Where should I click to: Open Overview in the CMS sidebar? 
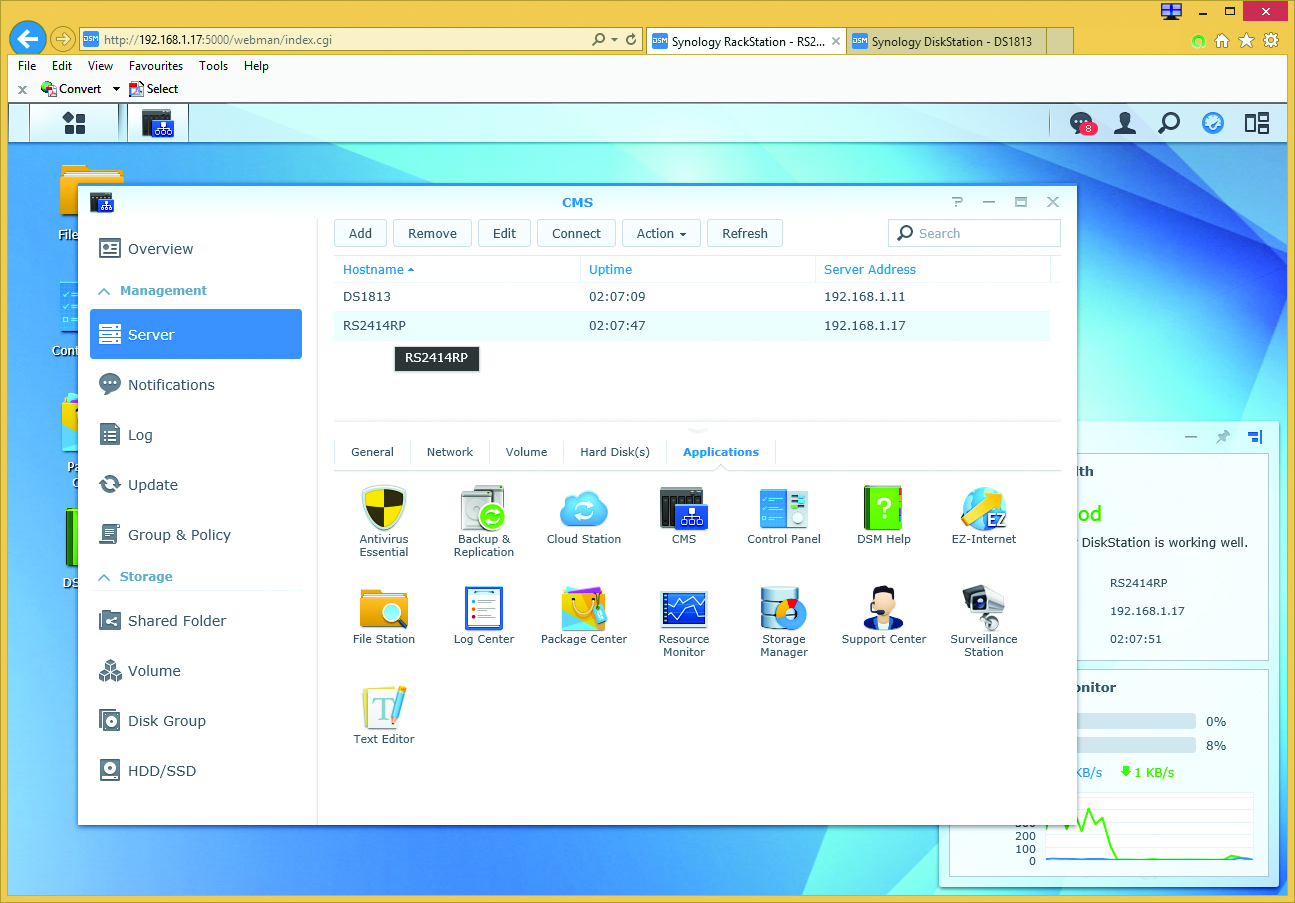coord(196,249)
